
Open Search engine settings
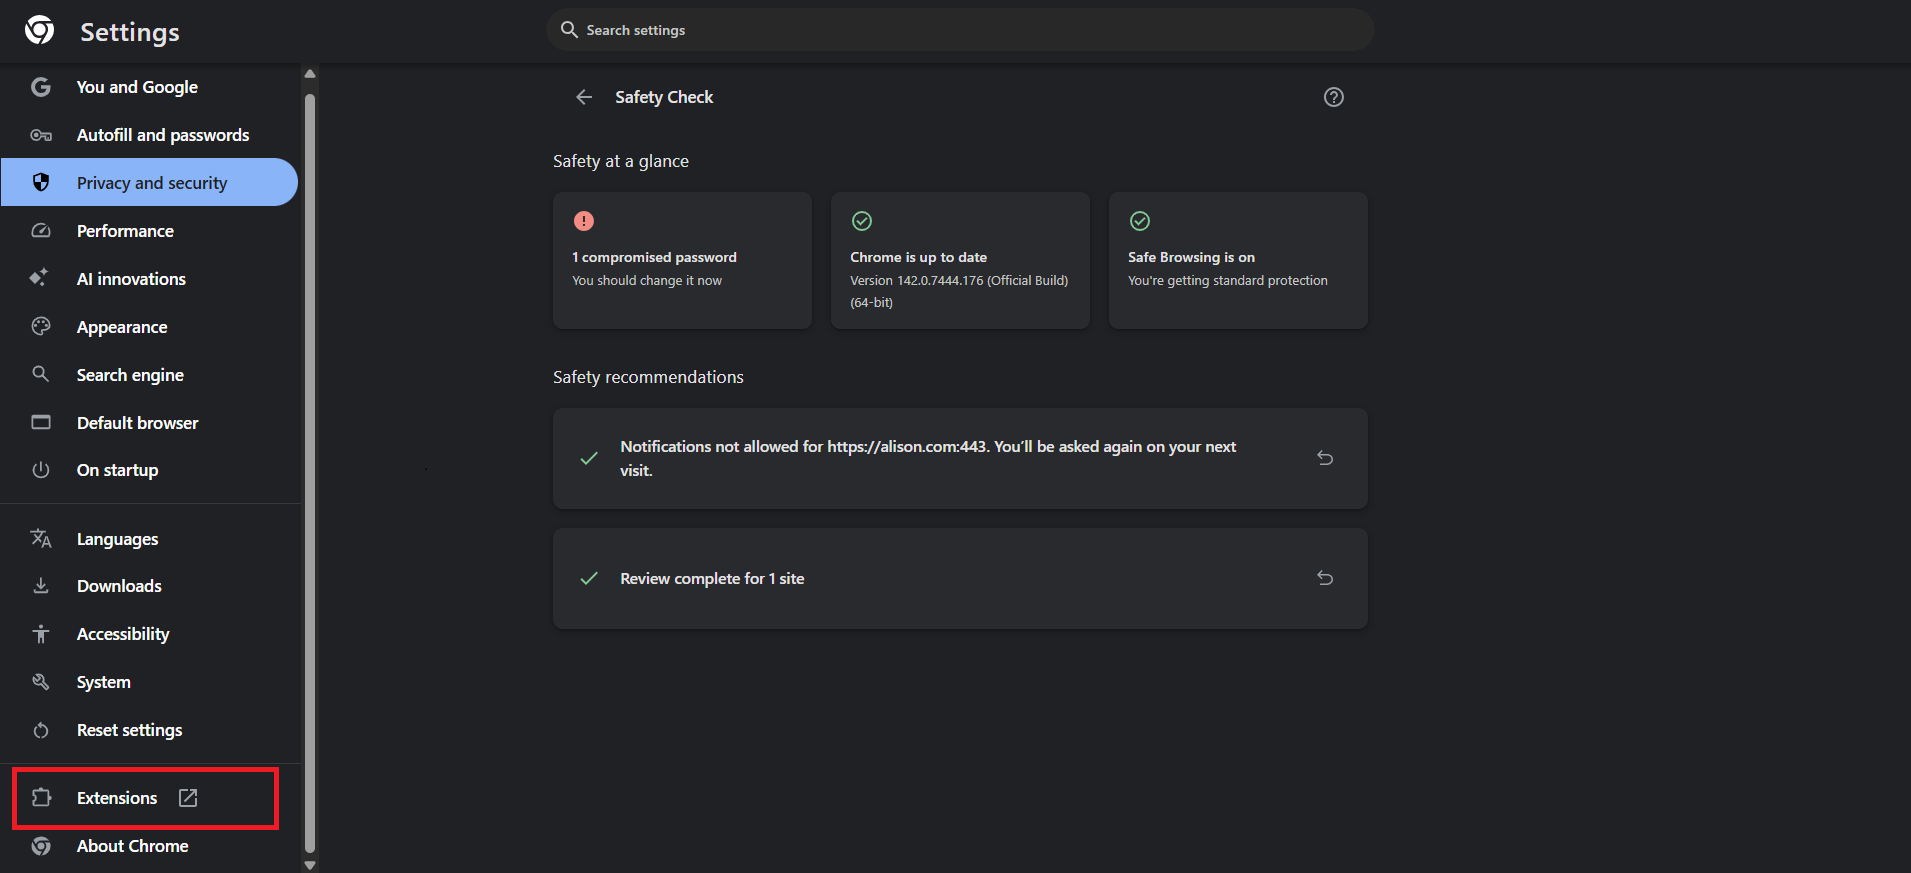pos(130,375)
